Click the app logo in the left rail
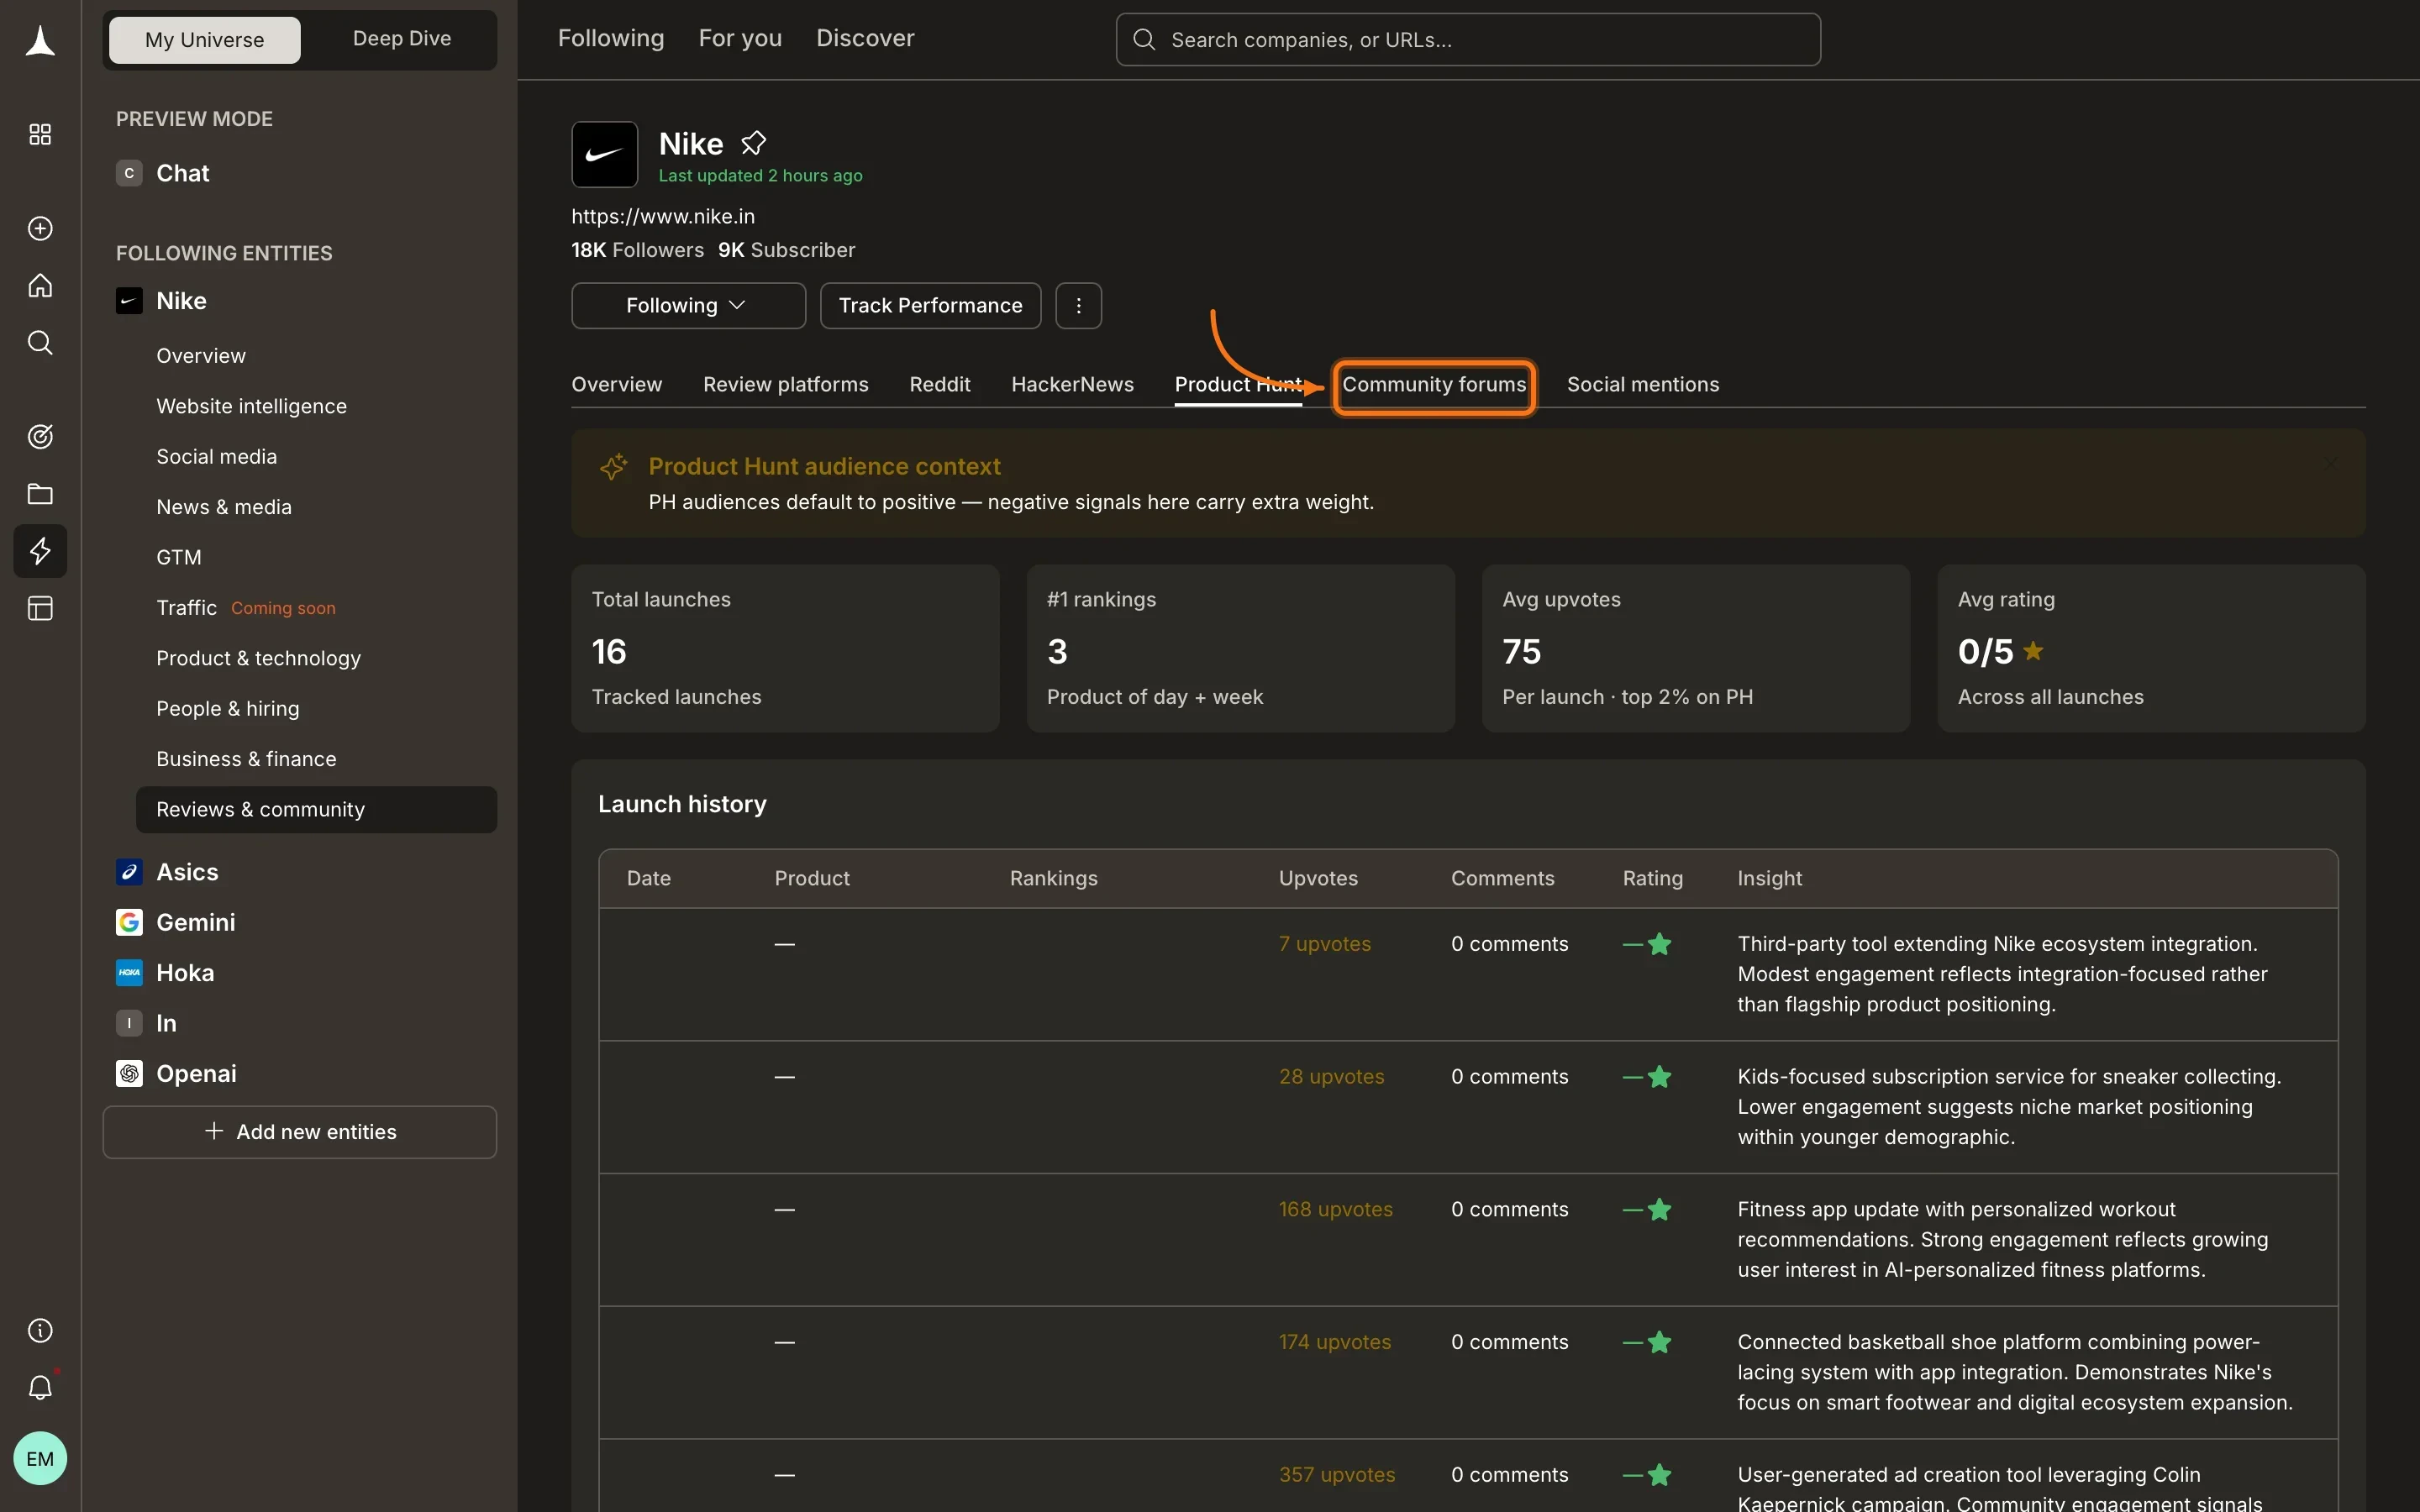 [40, 41]
